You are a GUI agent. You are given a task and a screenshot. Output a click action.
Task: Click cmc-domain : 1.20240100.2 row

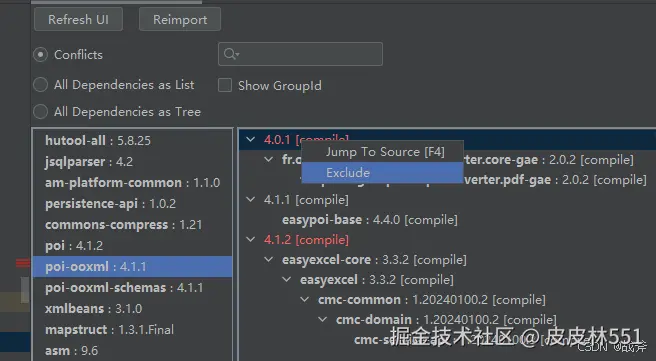(446, 320)
